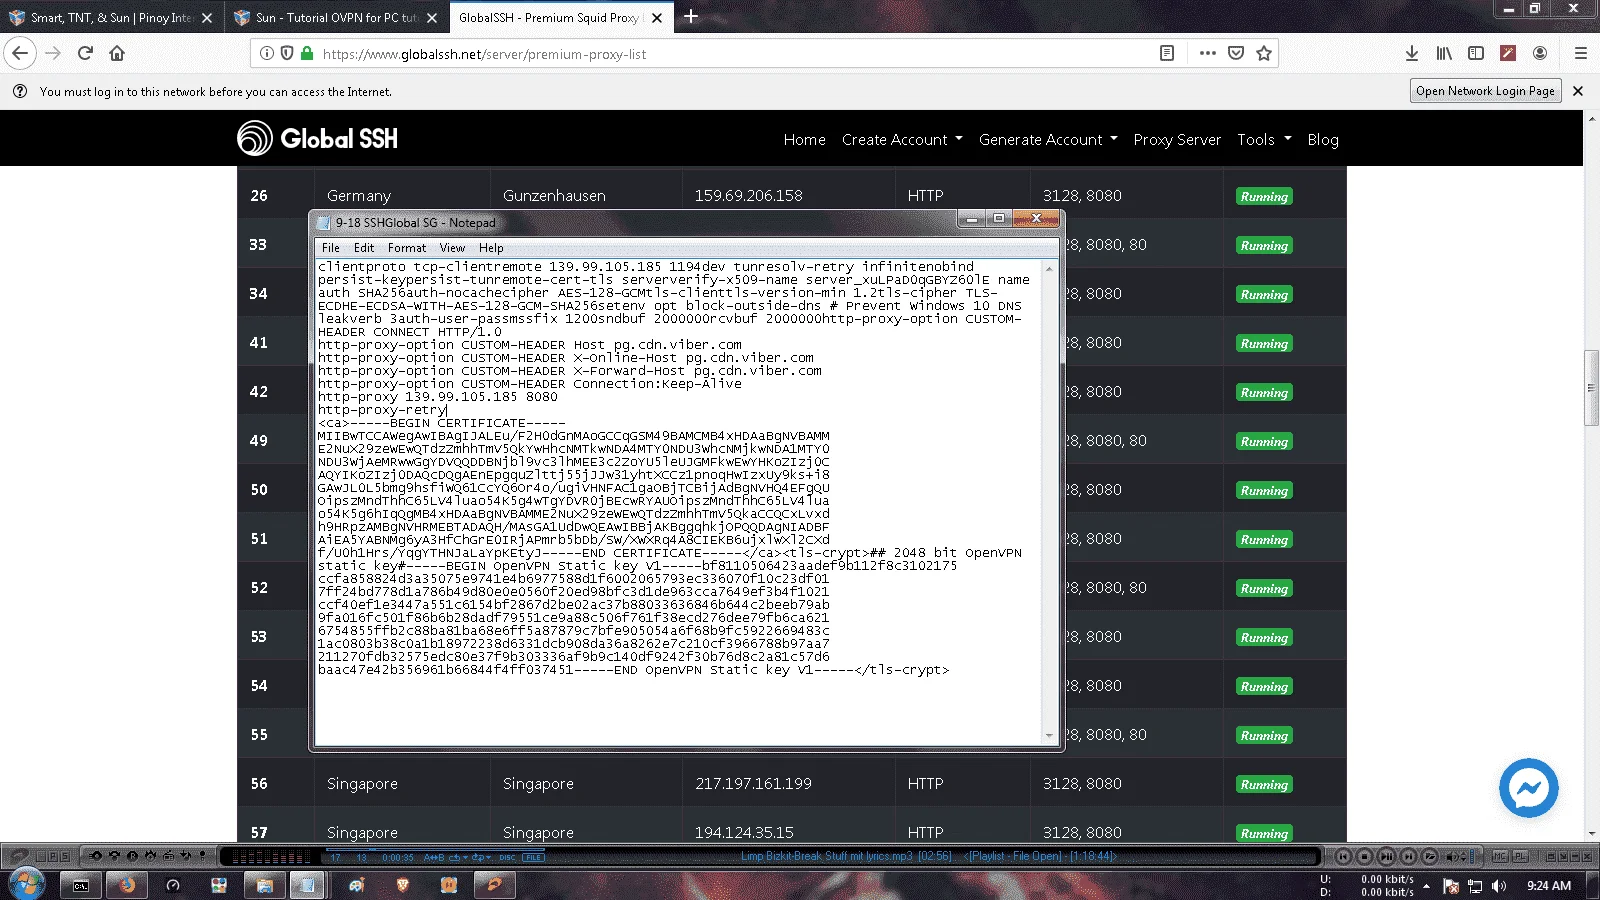Bookmark this page with star

tap(1264, 53)
